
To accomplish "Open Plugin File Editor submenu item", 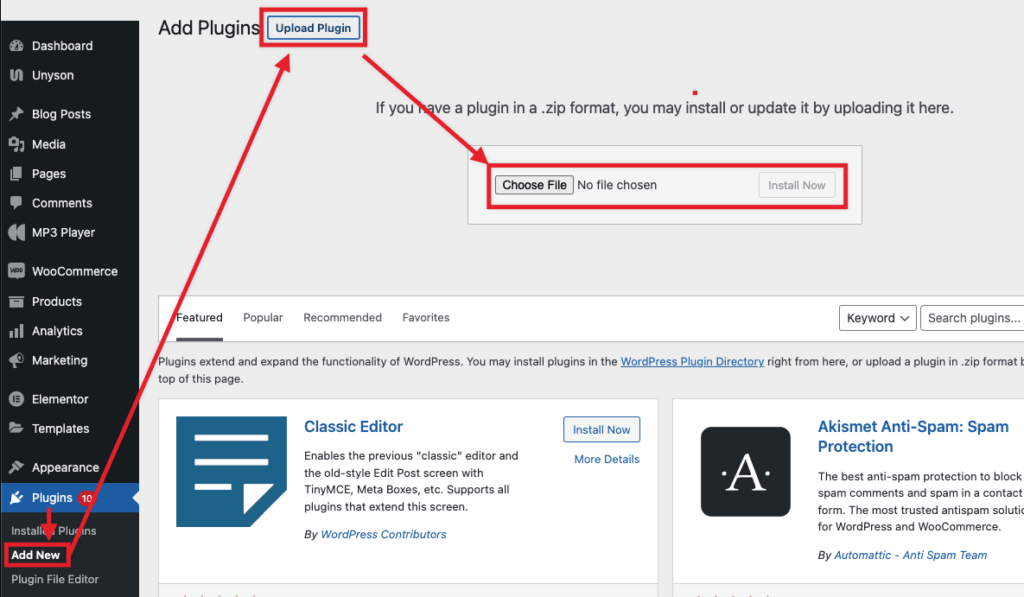I will click(x=55, y=579).
